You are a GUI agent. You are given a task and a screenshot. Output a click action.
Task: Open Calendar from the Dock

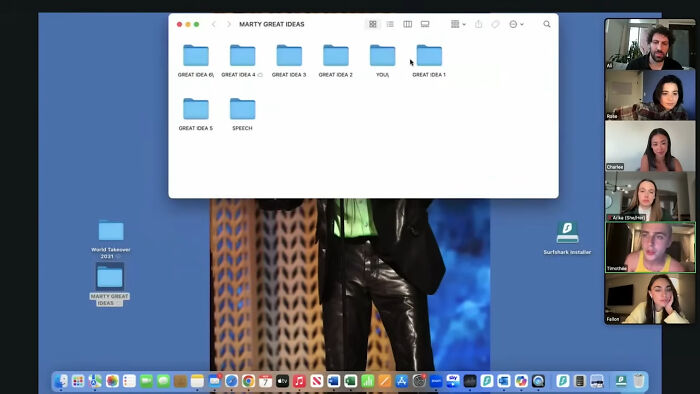coord(265,381)
